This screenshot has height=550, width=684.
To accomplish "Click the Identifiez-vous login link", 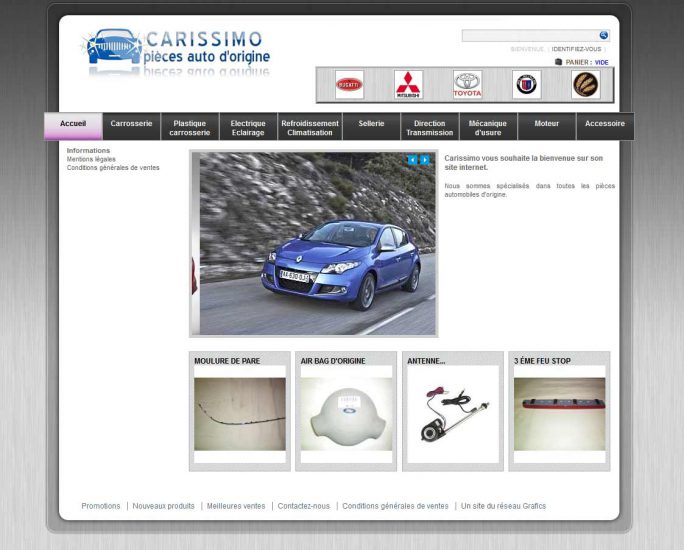I will 576,48.
